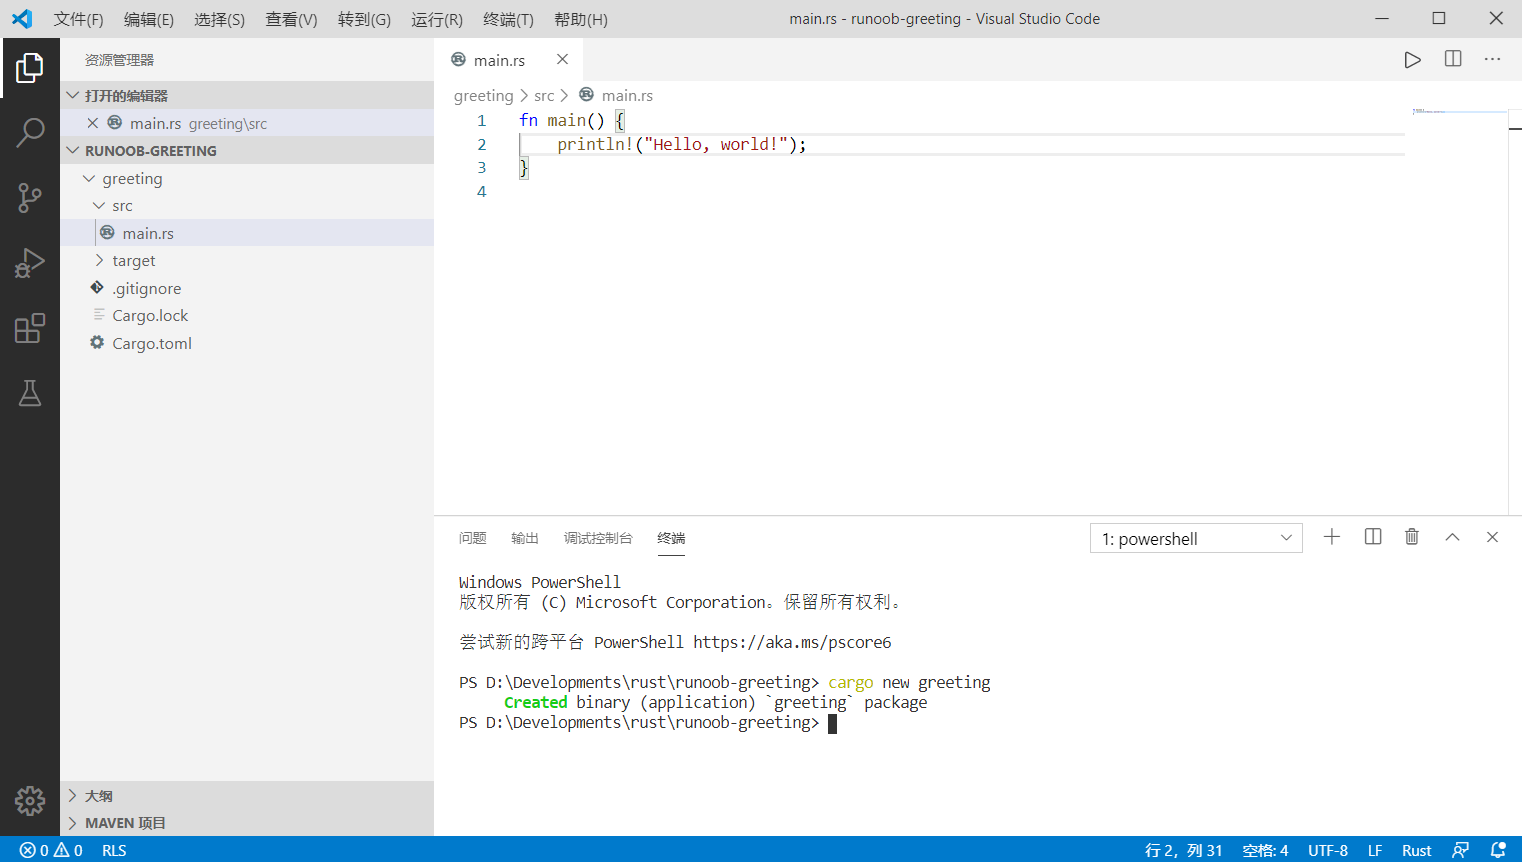The height and width of the screenshot is (862, 1522).
Task: Collapse the greeting folder
Action: coord(132,179)
